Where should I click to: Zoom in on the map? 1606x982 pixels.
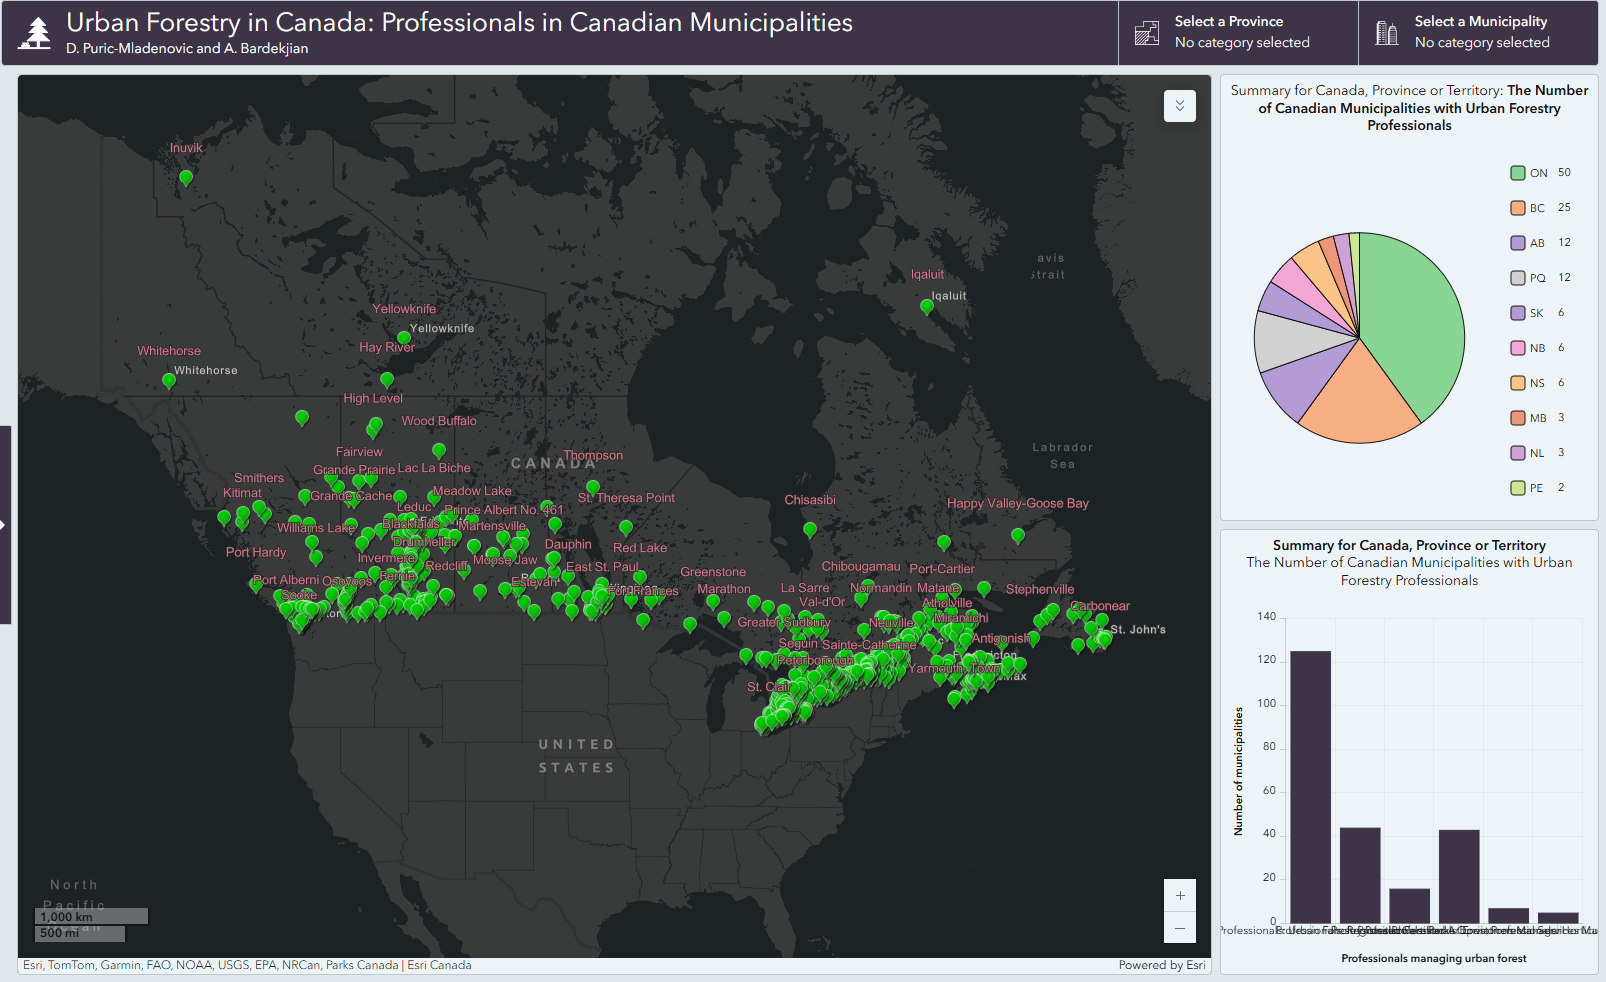[x=1180, y=895]
